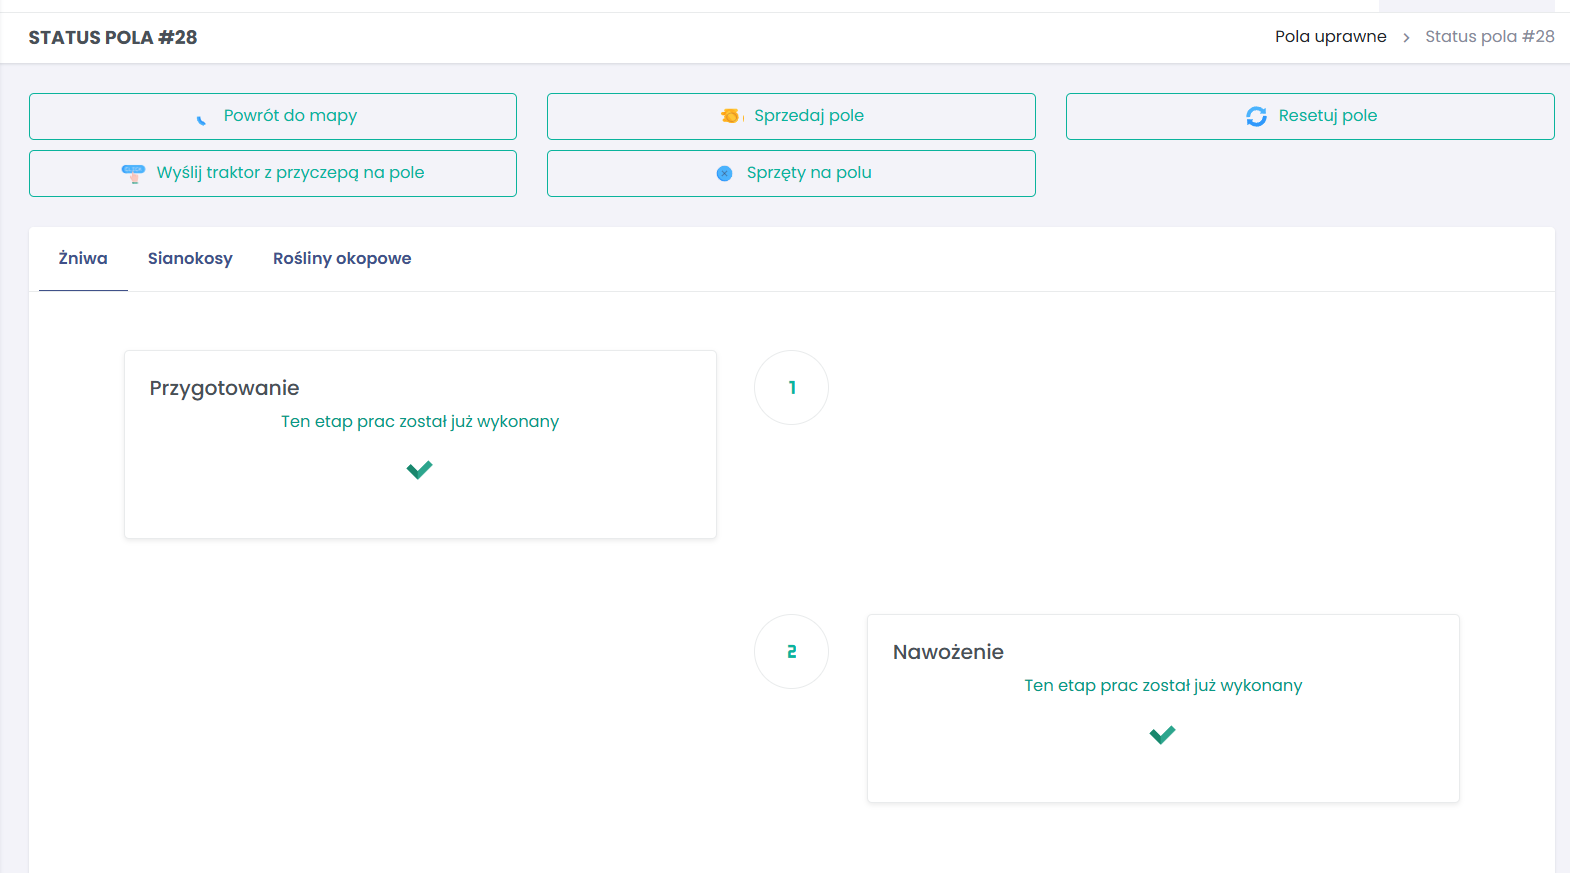
Task: Click the green checkmark in the Nawożenie card
Action: [1162, 735]
